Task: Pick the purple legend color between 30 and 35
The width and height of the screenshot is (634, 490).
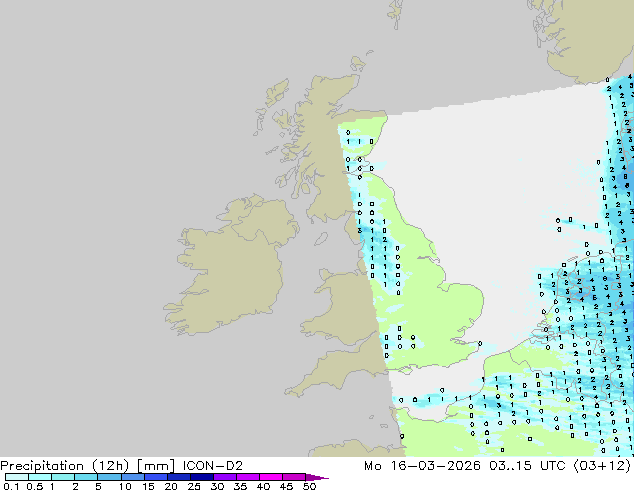Action: pyautogui.click(x=228, y=478)
